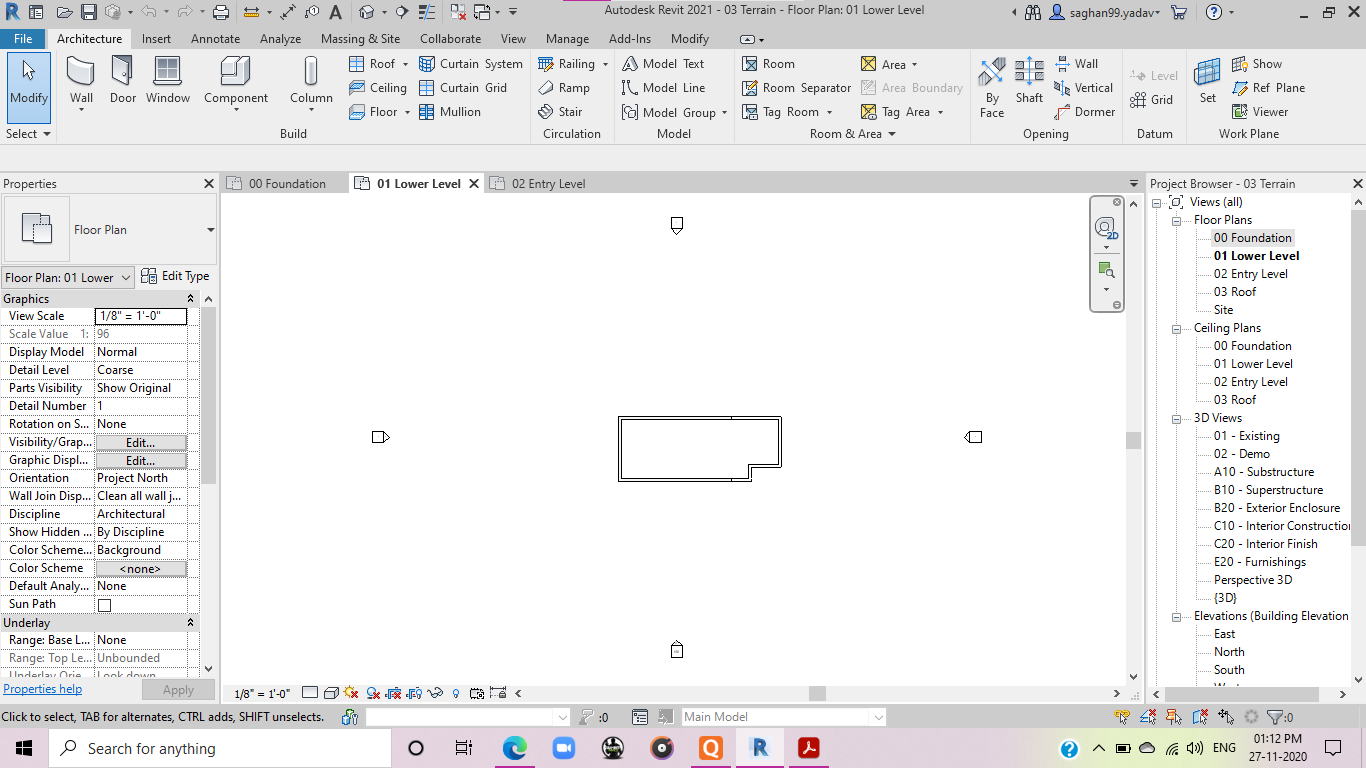Add Model Text

663,64
